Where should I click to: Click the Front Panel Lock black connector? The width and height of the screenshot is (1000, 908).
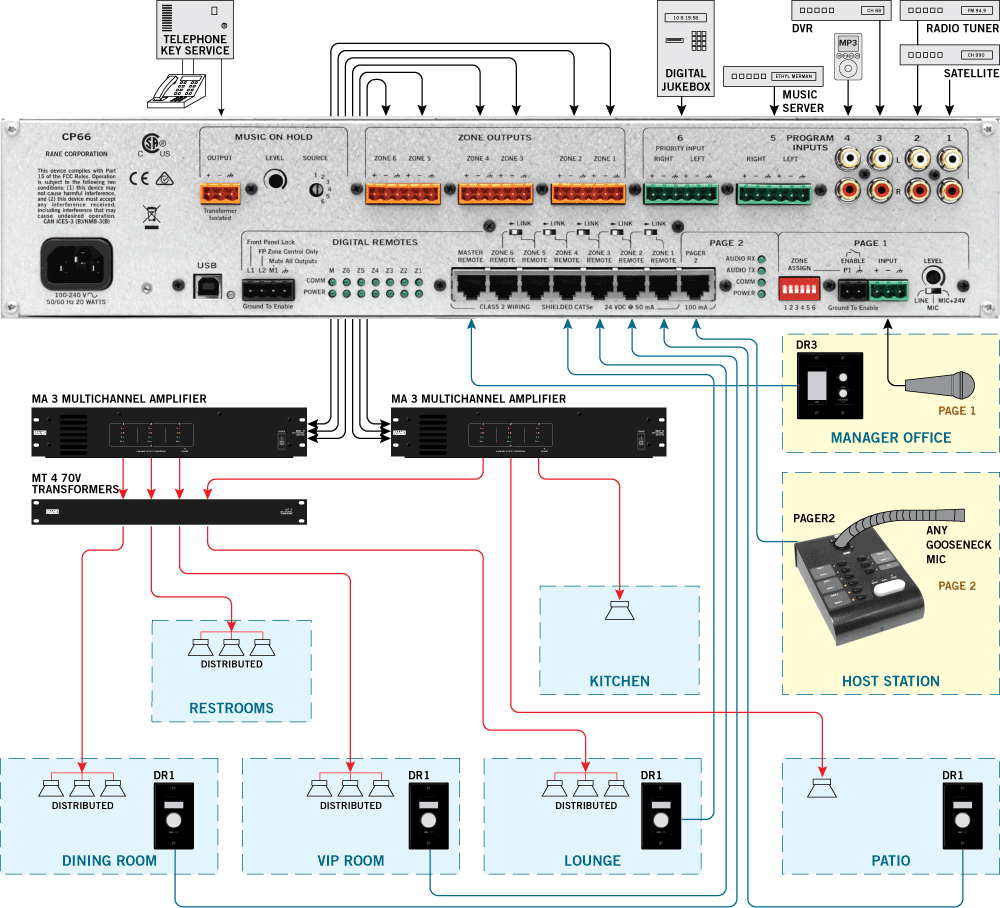pyautogui.click(x=268, y=290)
